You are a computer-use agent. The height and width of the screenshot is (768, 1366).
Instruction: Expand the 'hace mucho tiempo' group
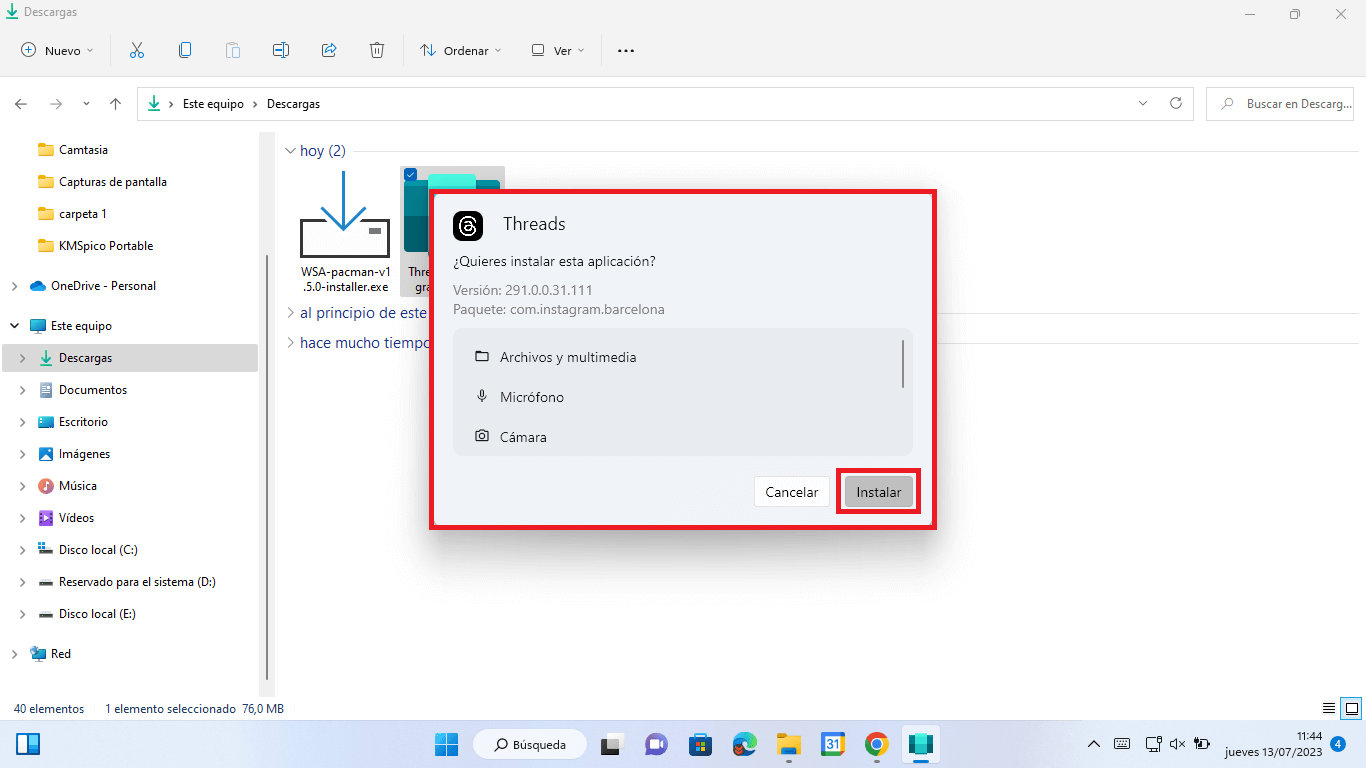290,343
